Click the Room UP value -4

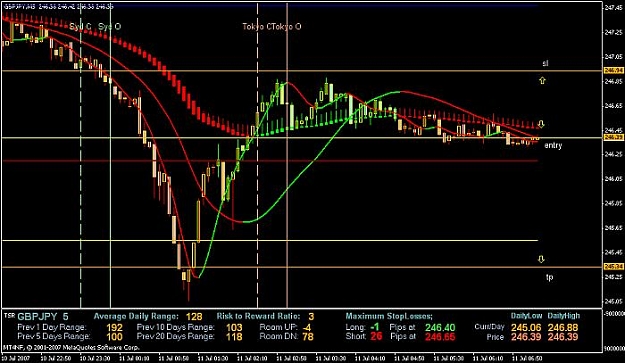307,328
